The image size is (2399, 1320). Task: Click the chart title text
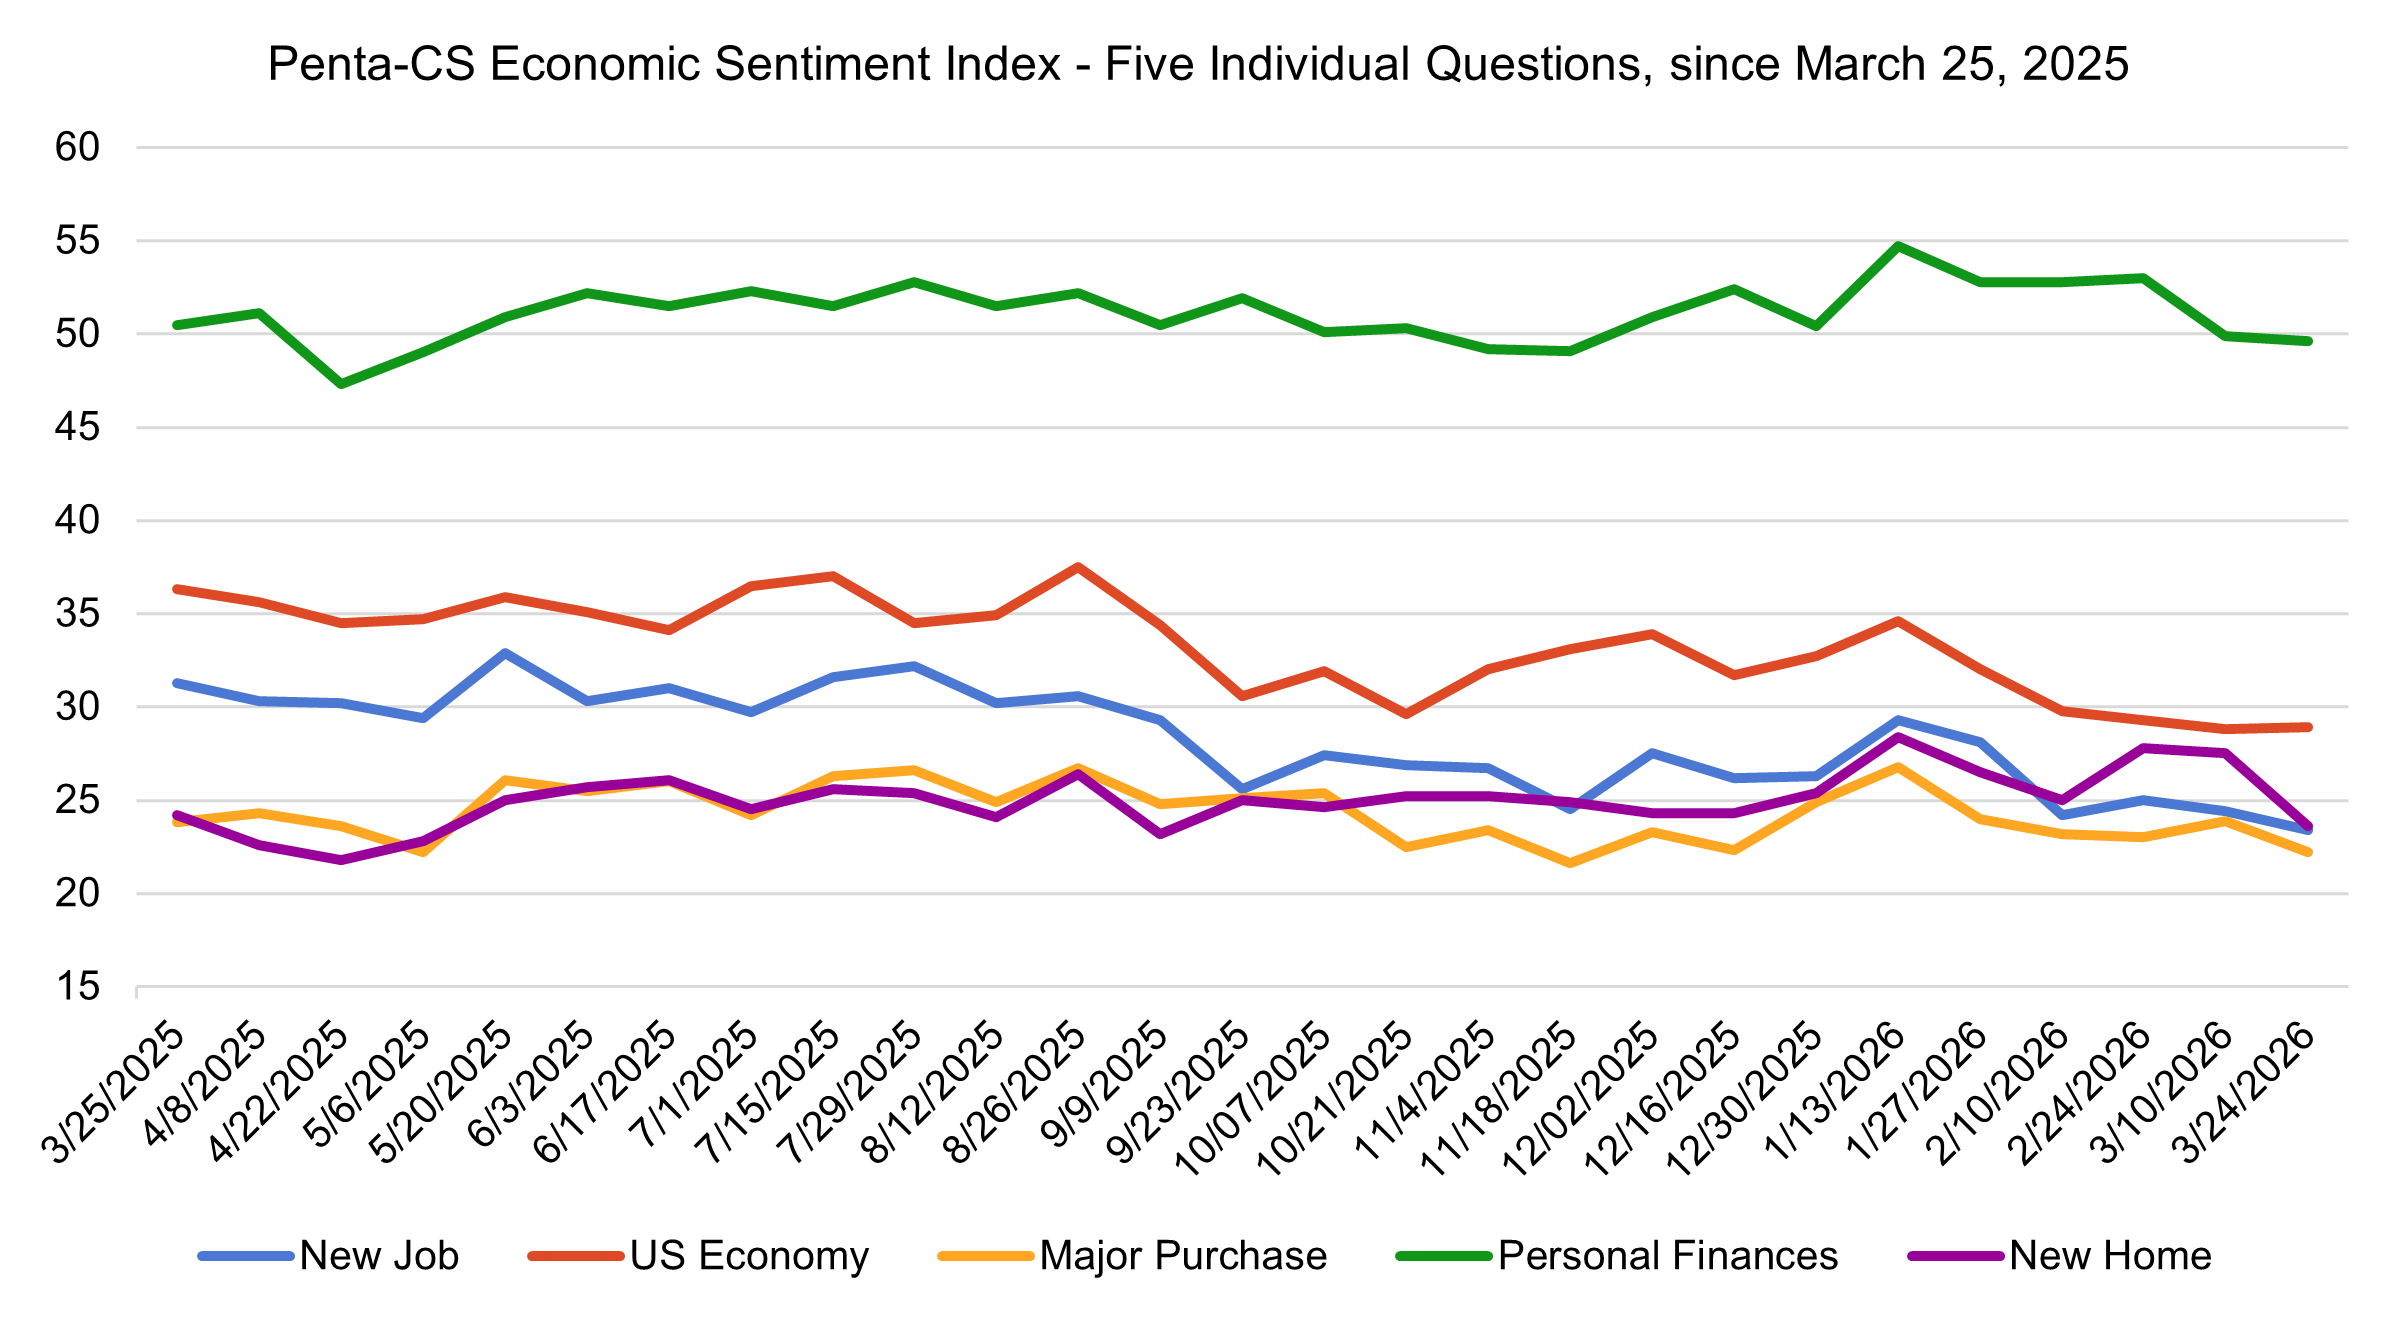pyautogui.click(x=1198, y=65)
